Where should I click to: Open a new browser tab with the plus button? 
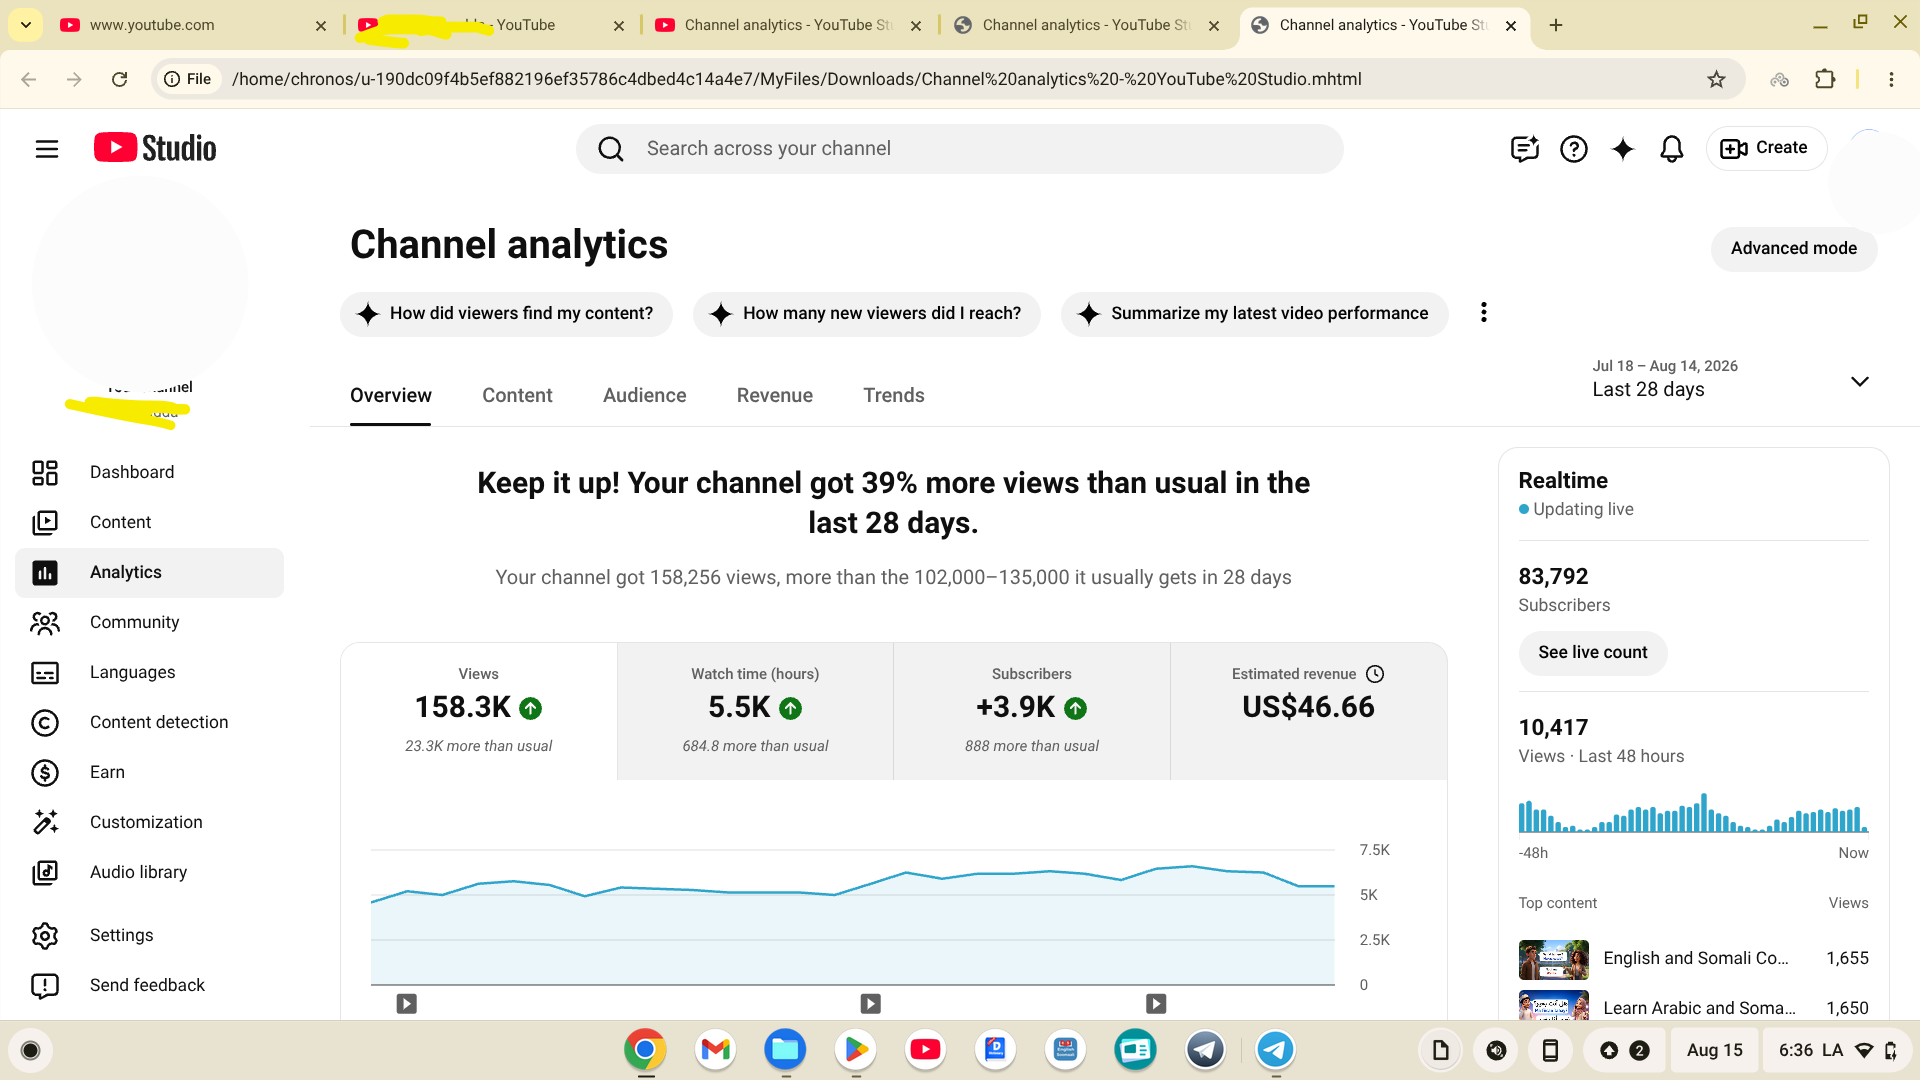pyautogui.click(x=1556, y=25)
